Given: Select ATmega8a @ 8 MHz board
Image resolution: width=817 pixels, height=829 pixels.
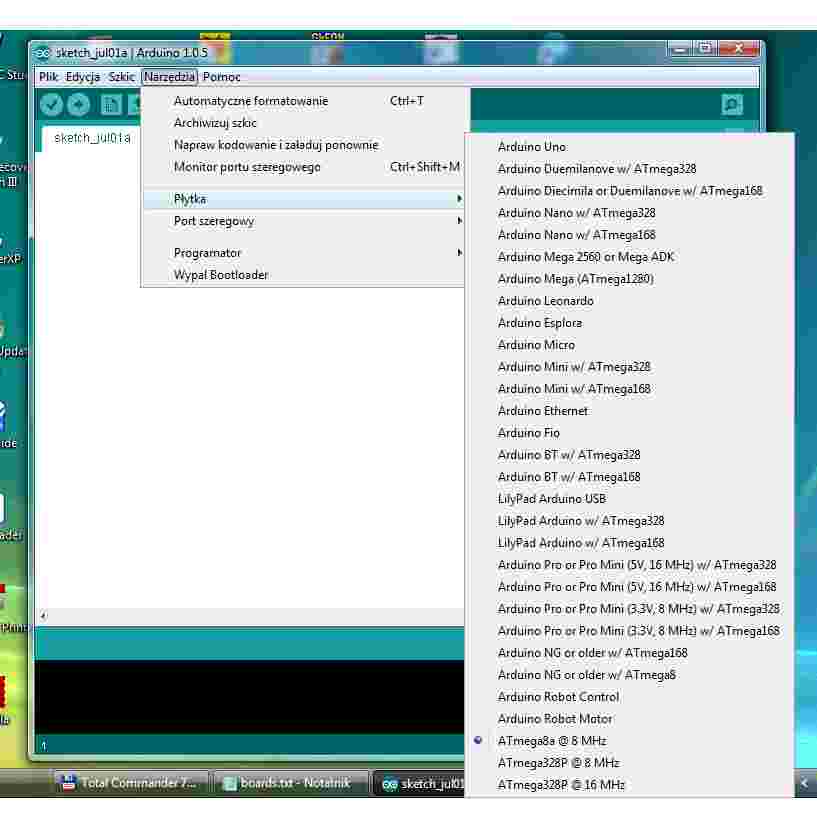Looking at the screenshot, I should (x=552, y=741).
